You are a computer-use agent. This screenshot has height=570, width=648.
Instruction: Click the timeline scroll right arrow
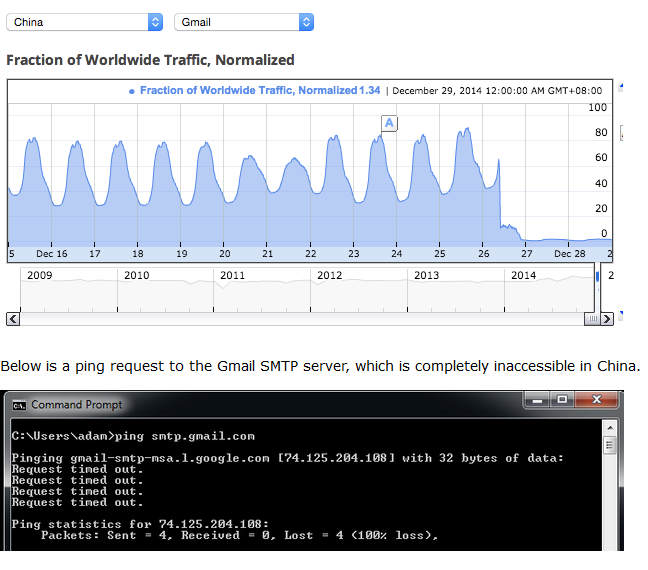pyautogui.click(x=607, y=319)
